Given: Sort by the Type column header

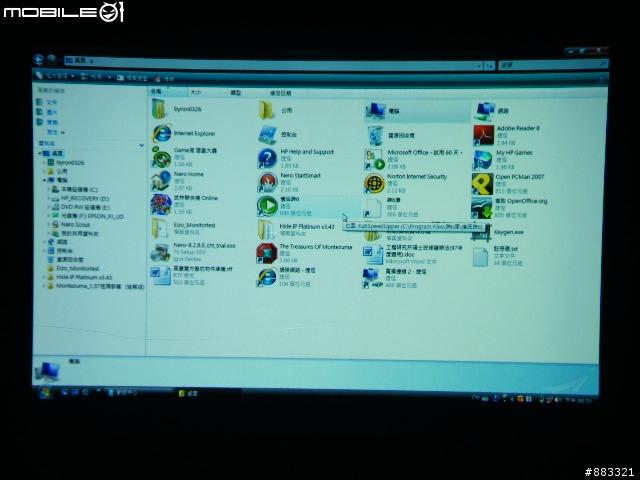Looking at the screenshot, I should pos(247,93).
